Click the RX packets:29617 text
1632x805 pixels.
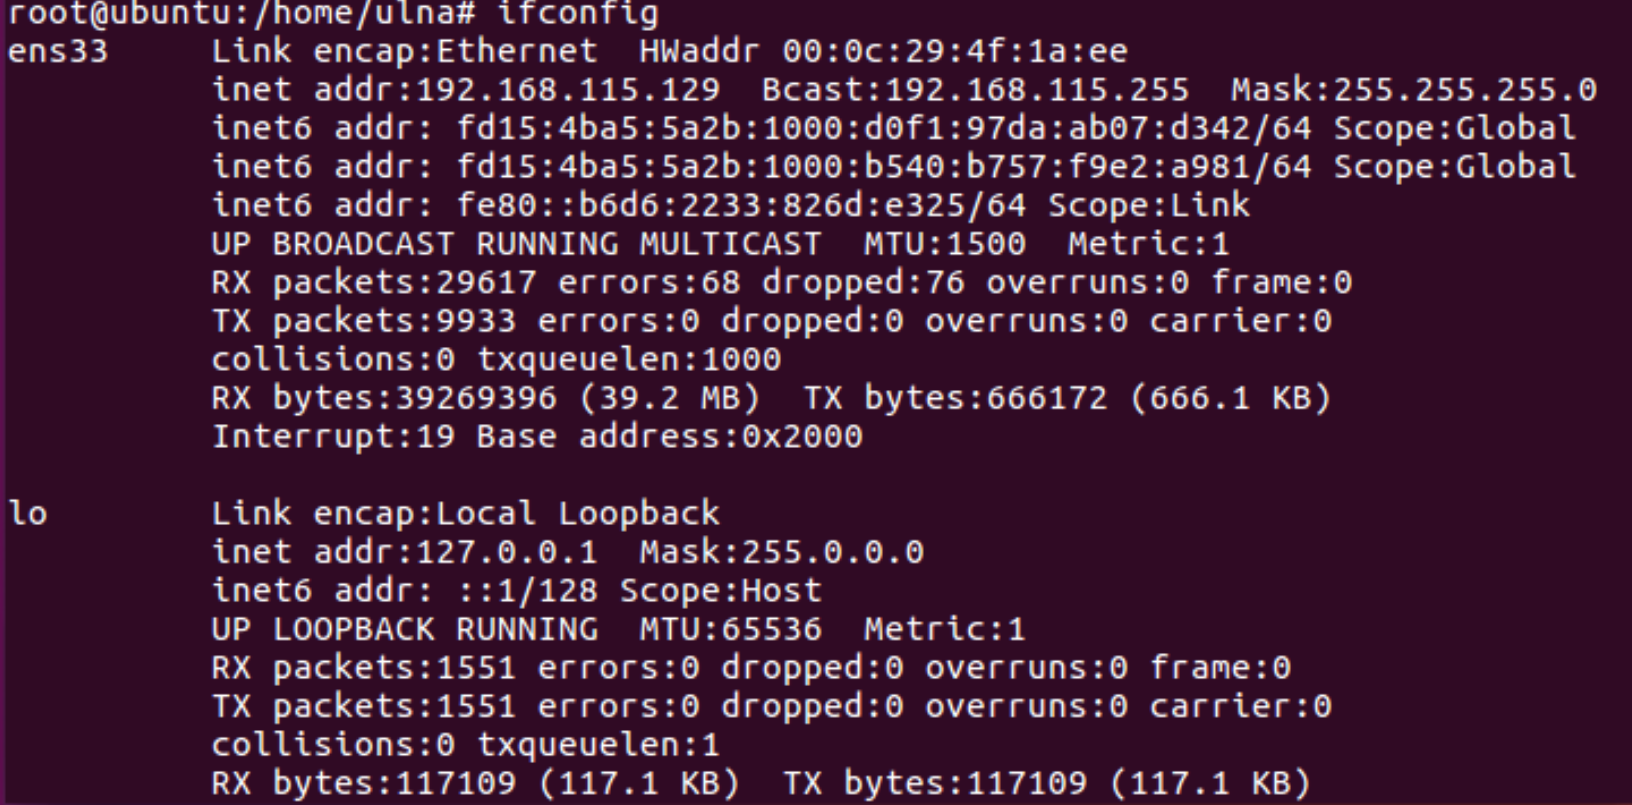(374, 282)
